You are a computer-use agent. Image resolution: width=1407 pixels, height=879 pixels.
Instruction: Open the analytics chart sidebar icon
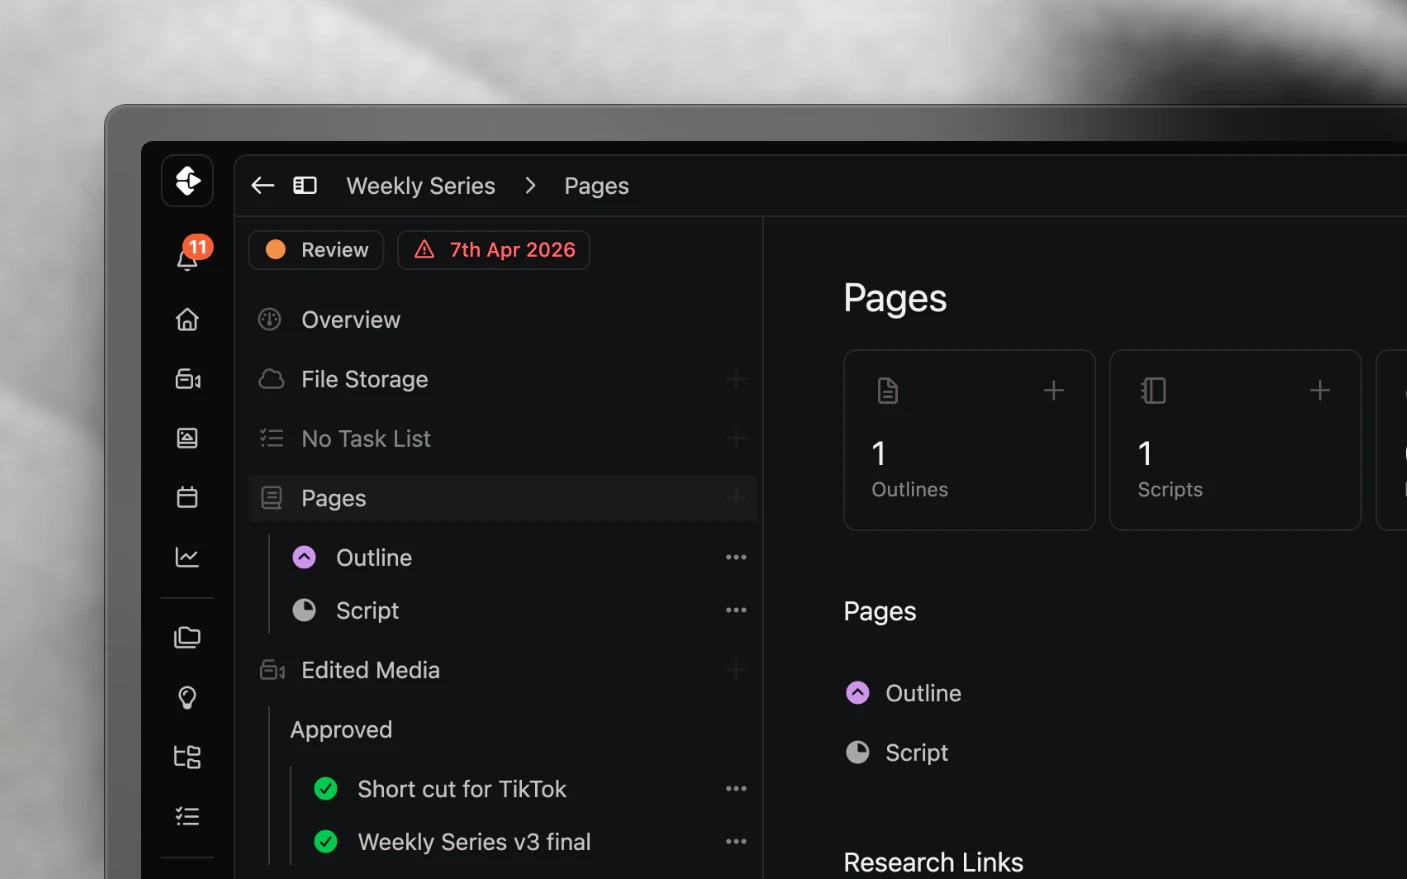(187, 557)
